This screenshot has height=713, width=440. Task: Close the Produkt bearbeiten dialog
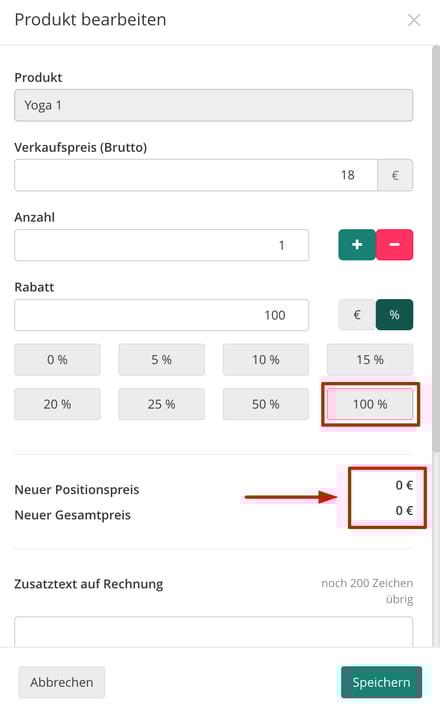pyautogui.click(x=414, y=20)
